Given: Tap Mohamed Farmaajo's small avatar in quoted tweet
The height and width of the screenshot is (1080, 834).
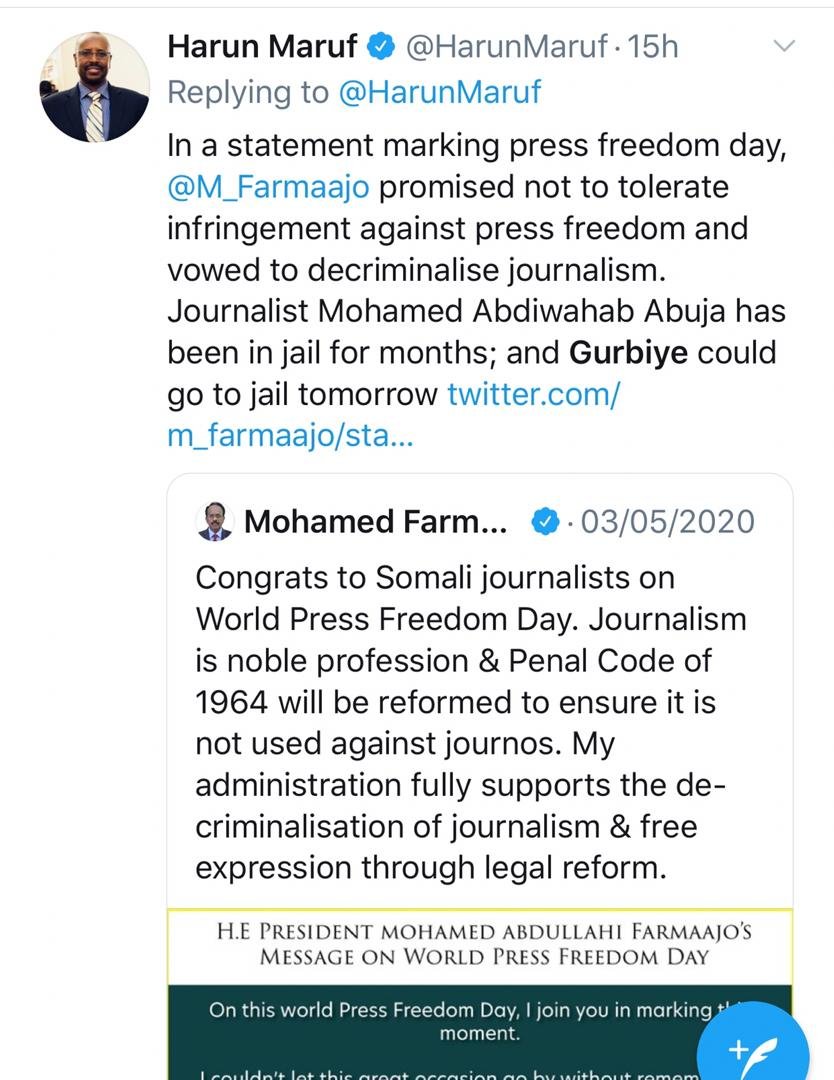Looking at the screenshot, I should [x=215, y=522].
